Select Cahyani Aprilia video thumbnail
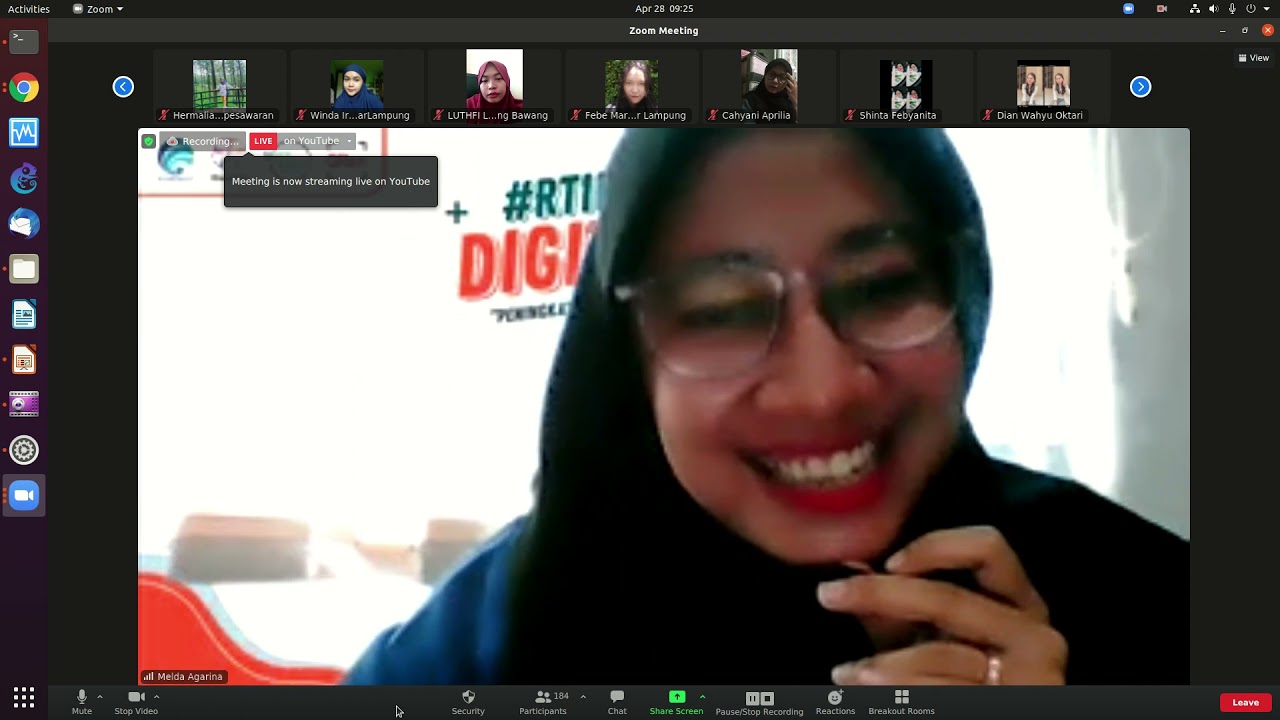The image size is (1280, 720). 769,86
